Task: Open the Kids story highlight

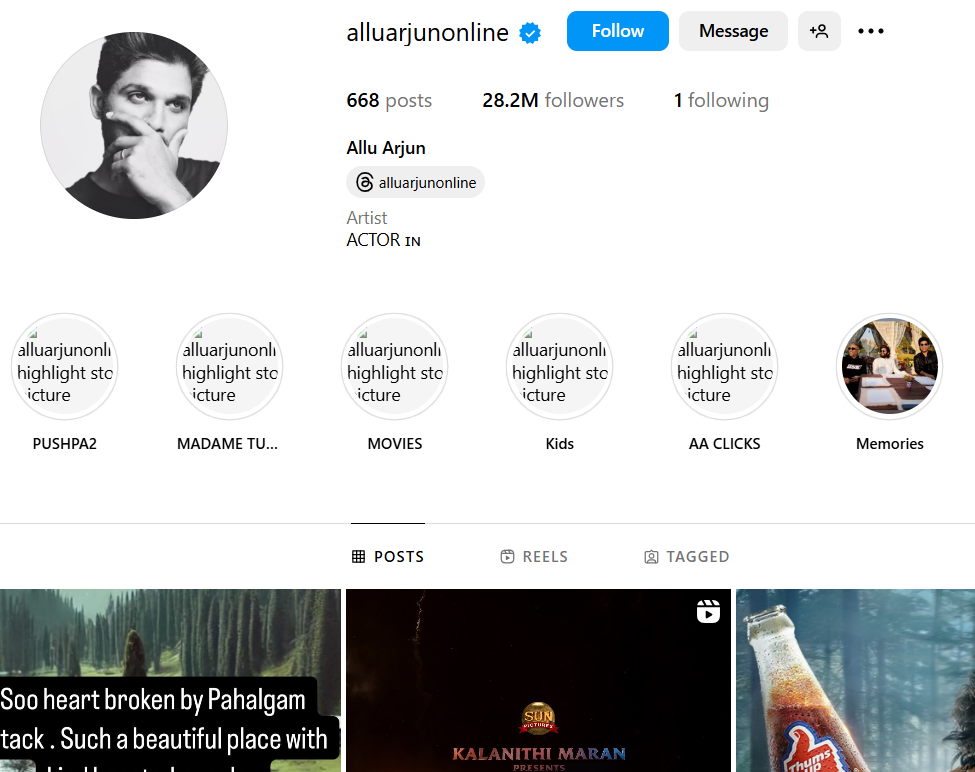Action: (560, 367)
